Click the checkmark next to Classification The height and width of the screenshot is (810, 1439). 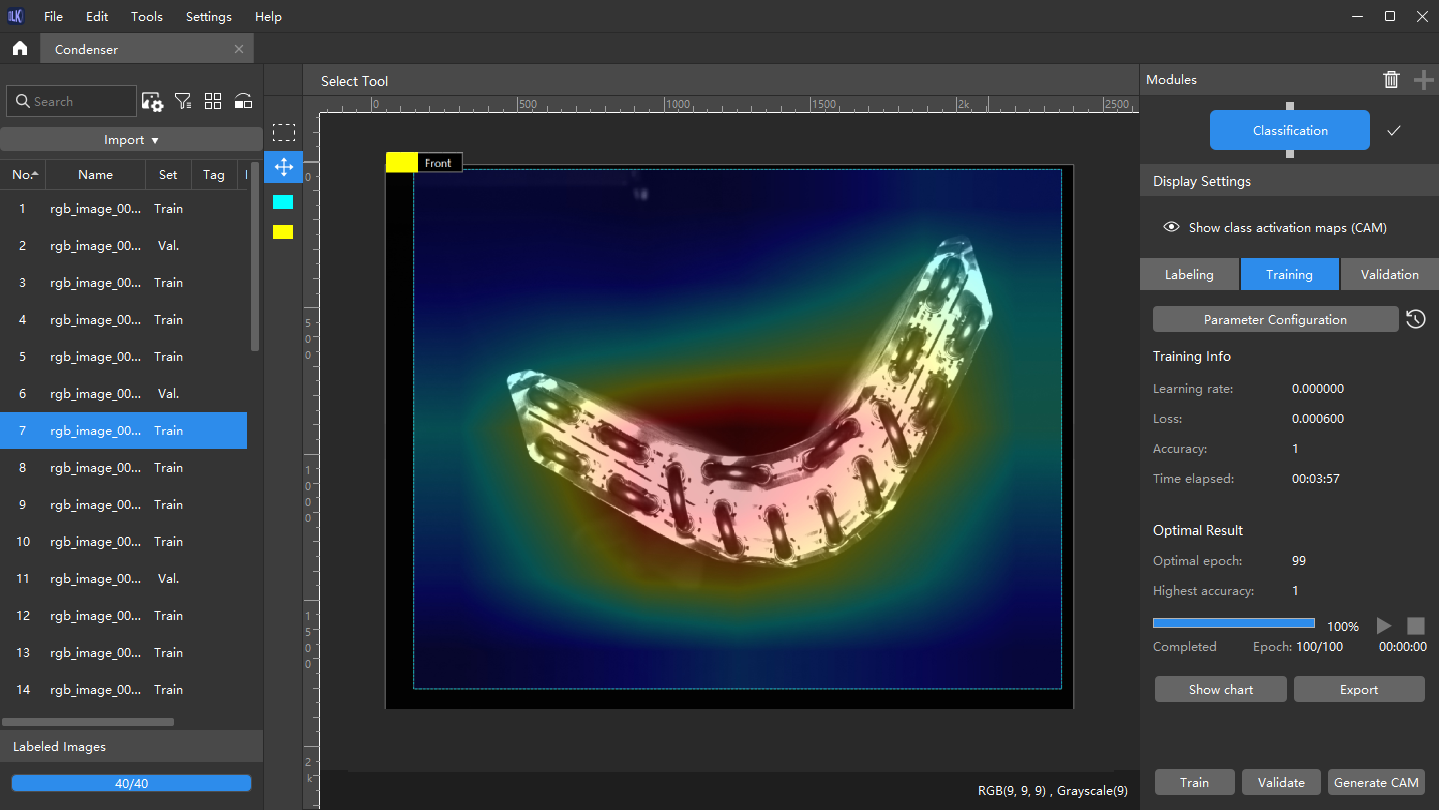click(x=1394, y=131)
